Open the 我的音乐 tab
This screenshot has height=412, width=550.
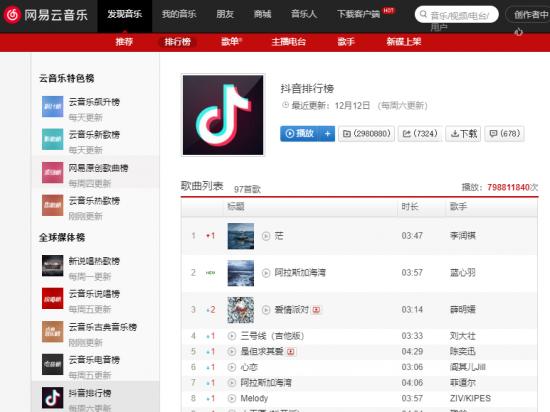[x=179, y=14]
